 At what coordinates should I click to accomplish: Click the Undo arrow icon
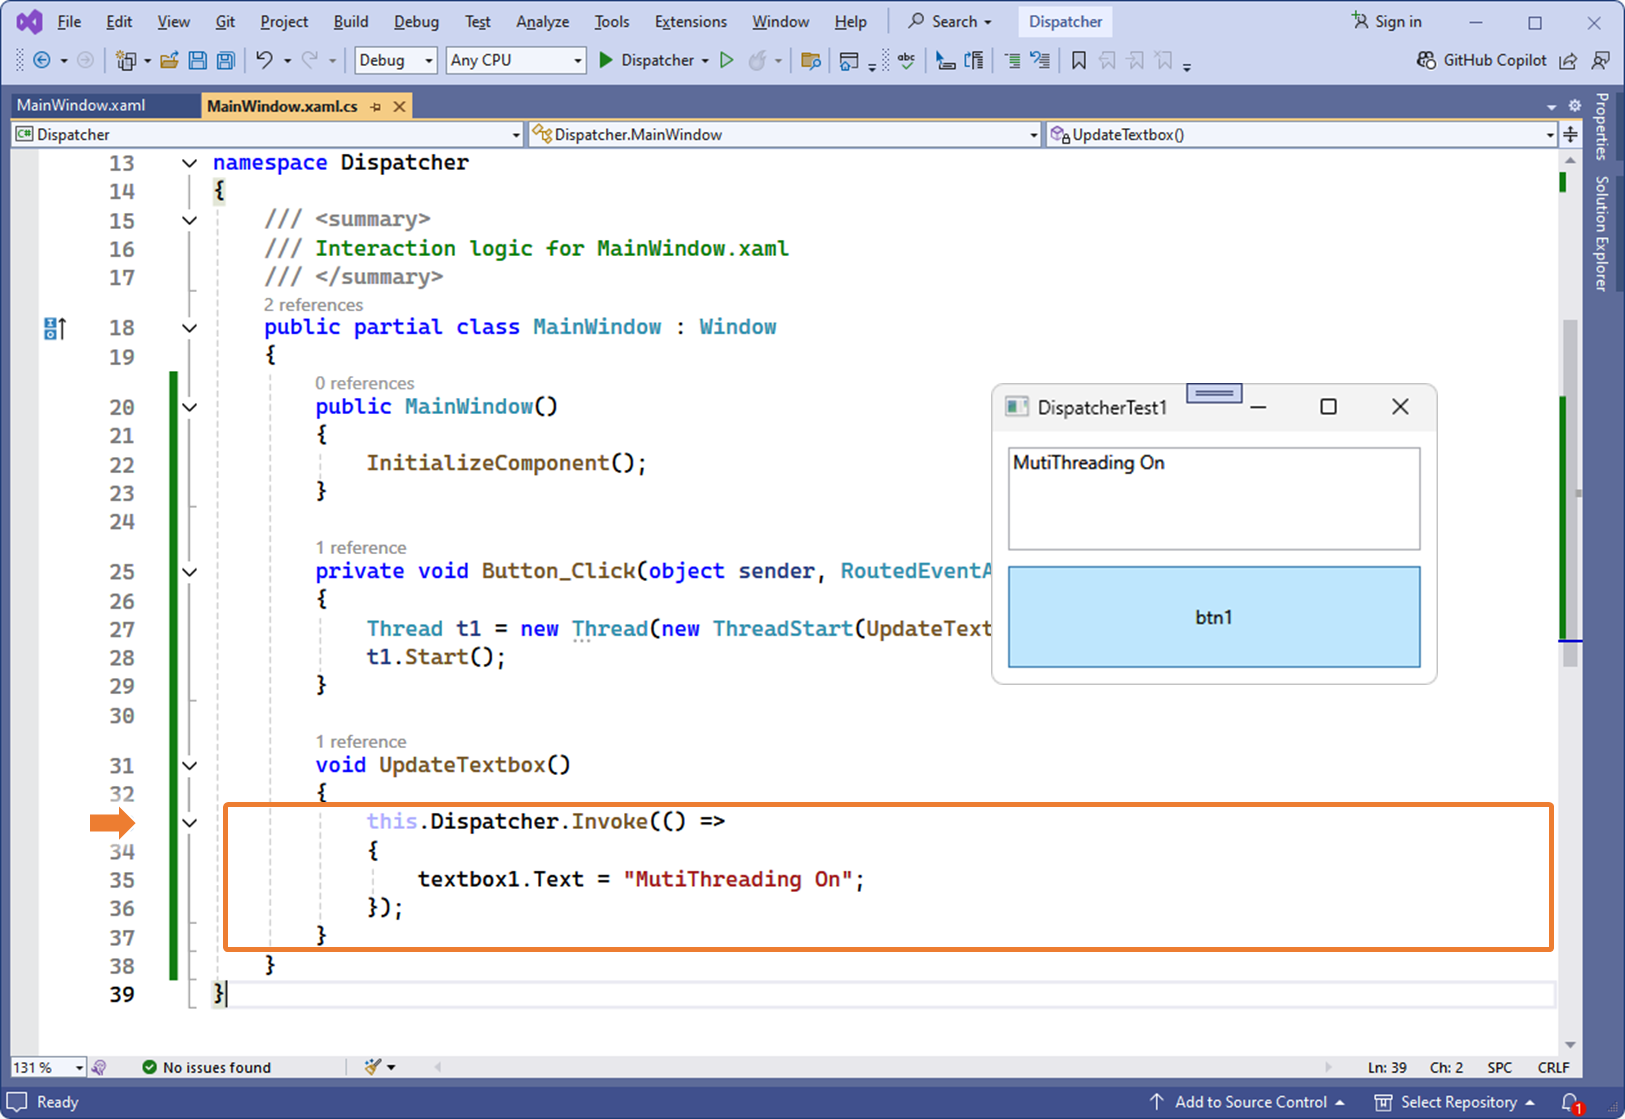pos(264,61)
